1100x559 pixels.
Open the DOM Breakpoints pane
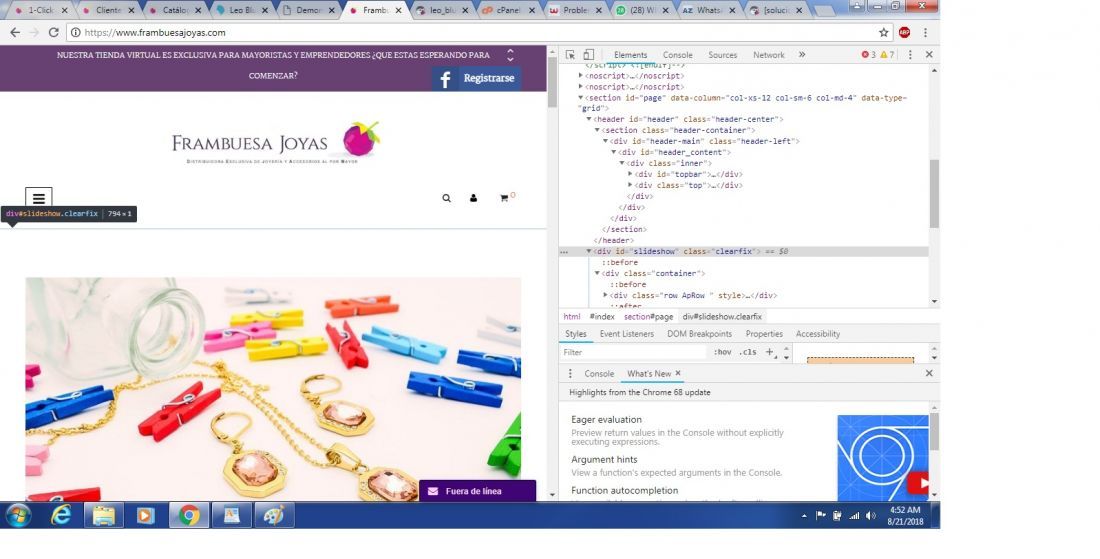(699, 334)
